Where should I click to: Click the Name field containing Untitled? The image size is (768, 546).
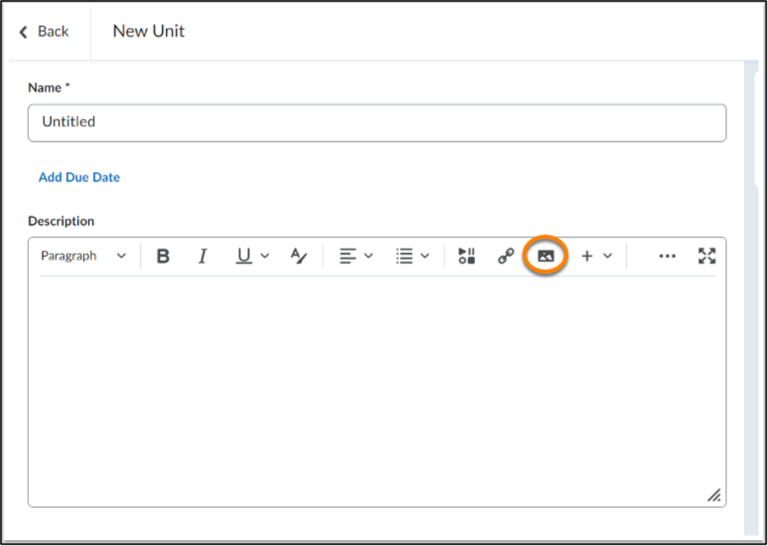click(376, 122)
